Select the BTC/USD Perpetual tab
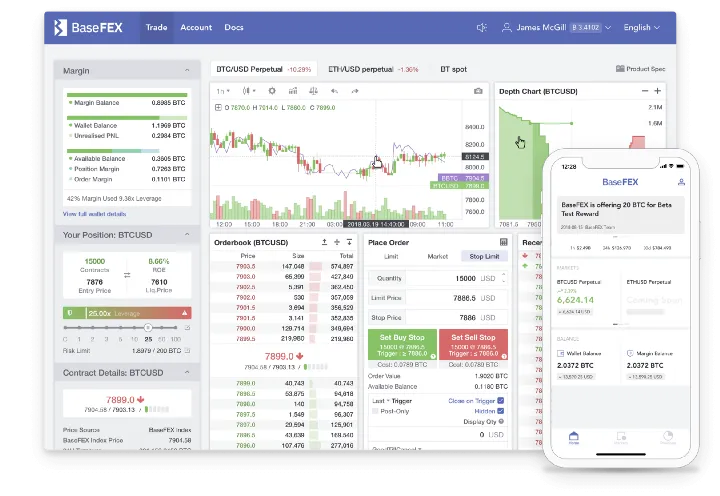Viewport: 720px width, 496px height. coord(264,69)
